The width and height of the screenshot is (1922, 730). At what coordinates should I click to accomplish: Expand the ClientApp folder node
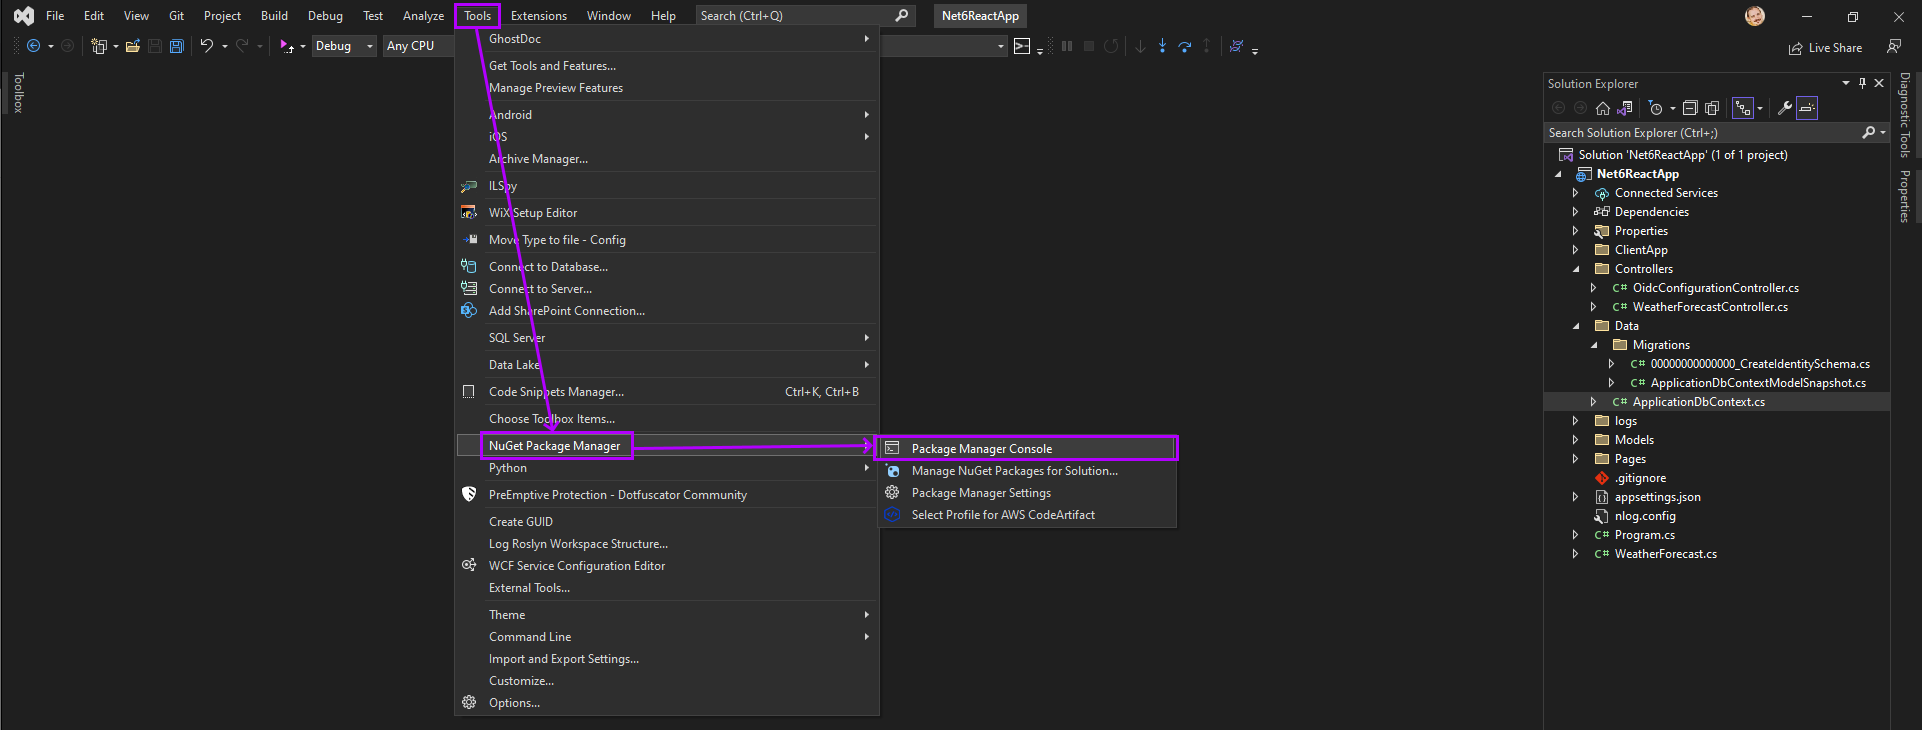click(1575, 250)
